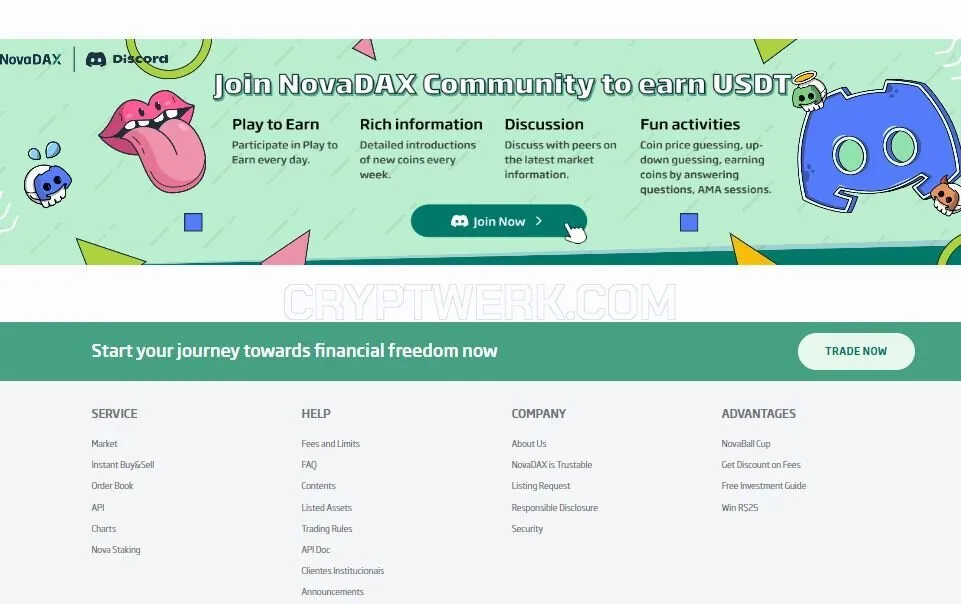Viewport: 961px width, 604px height.
Task: Open the Contents link under Help
Action: [x=318, y=486]
